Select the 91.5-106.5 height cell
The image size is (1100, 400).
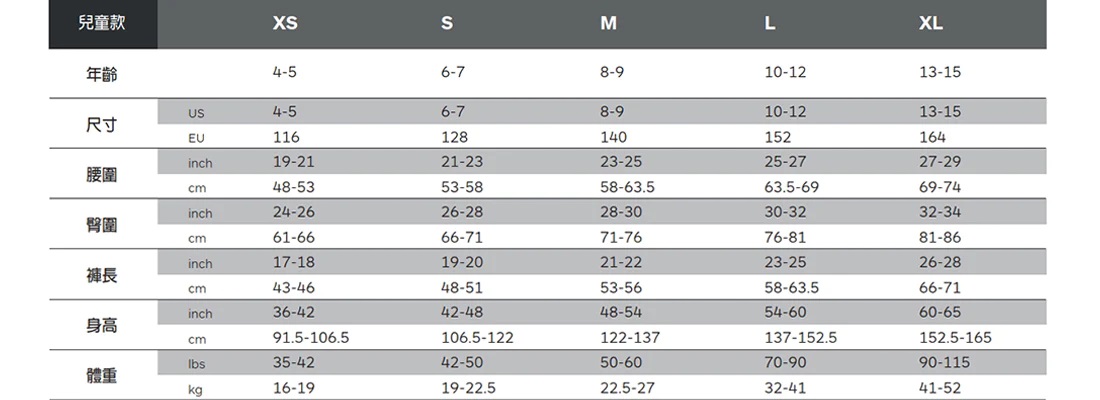(311, 338)
